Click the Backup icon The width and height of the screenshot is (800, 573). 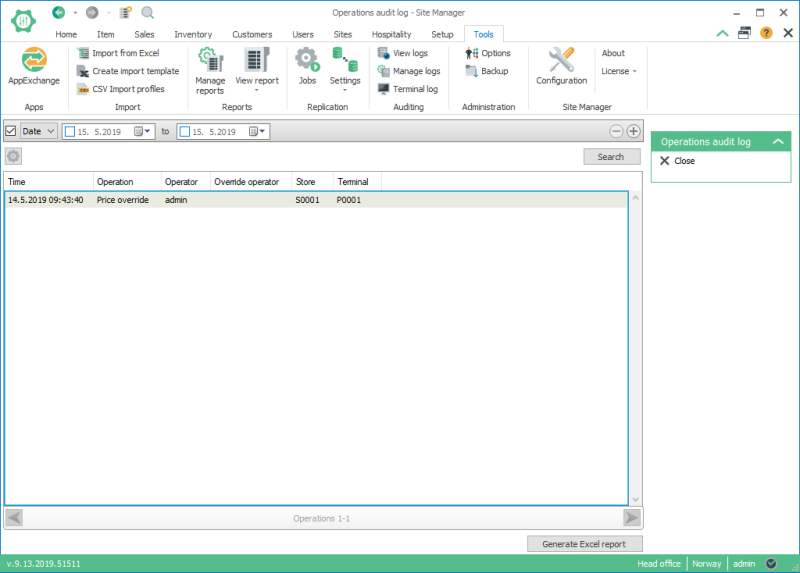pos(472,71)
